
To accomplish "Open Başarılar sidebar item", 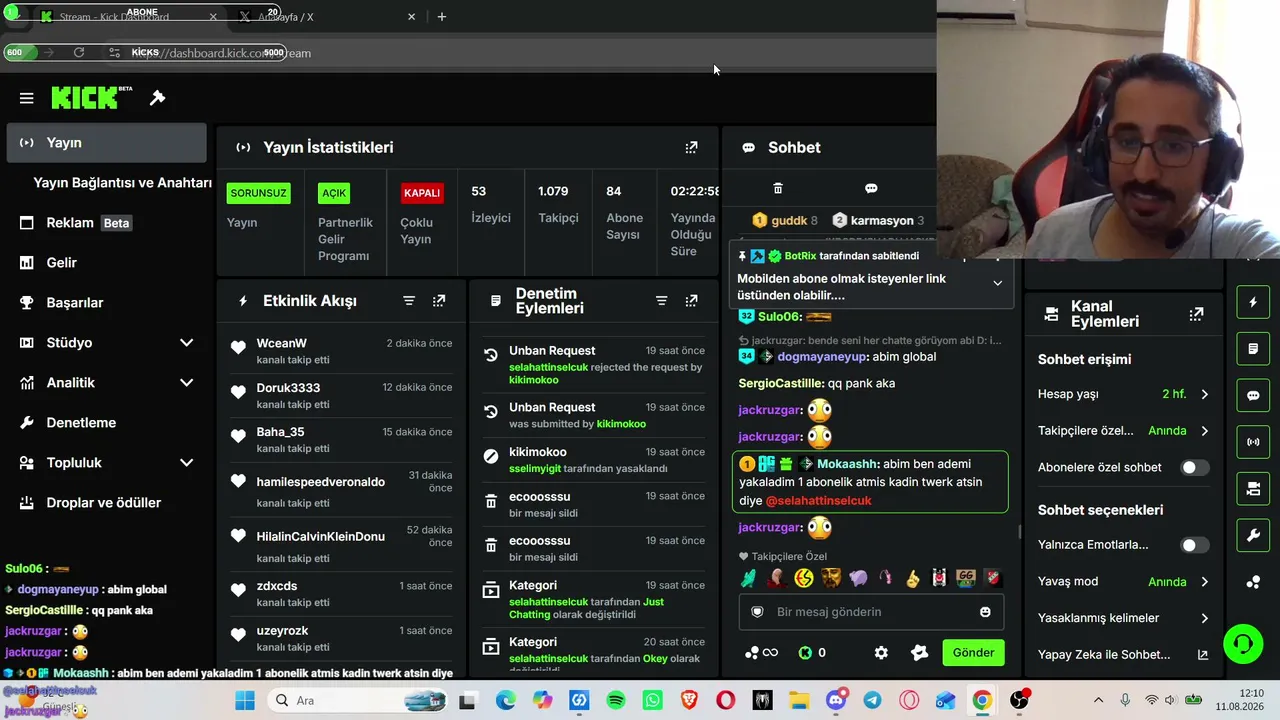I will [x=106, y=303].
